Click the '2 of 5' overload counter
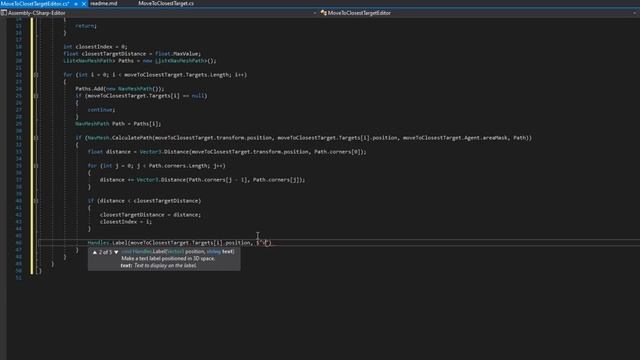The width and height of the screenshot is (640, 360). pos(105,252)
